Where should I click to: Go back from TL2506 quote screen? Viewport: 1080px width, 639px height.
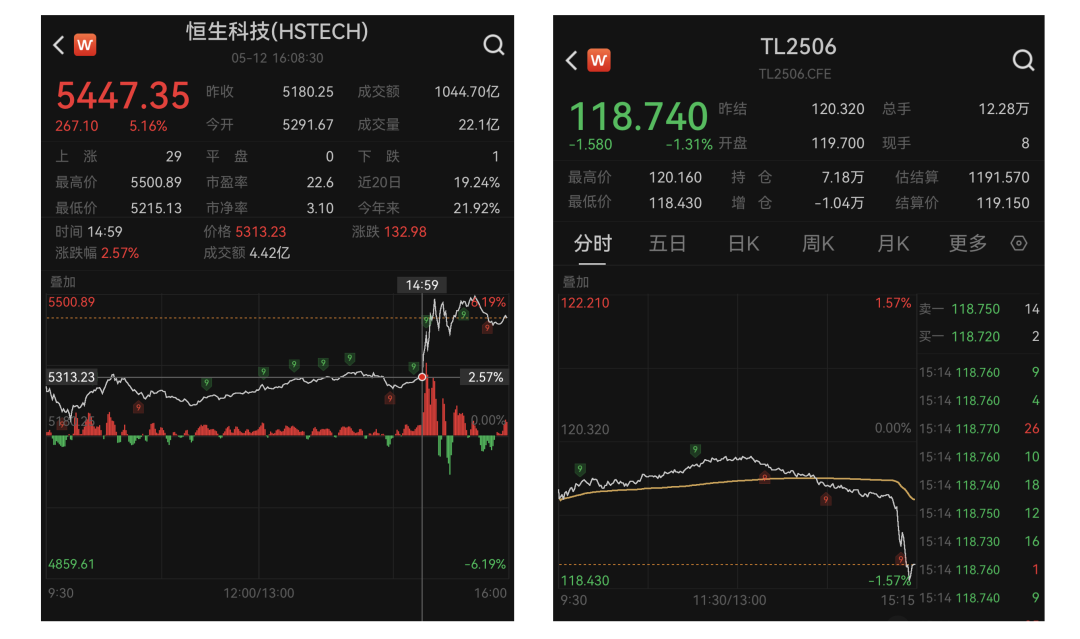(x=572, y=61)
